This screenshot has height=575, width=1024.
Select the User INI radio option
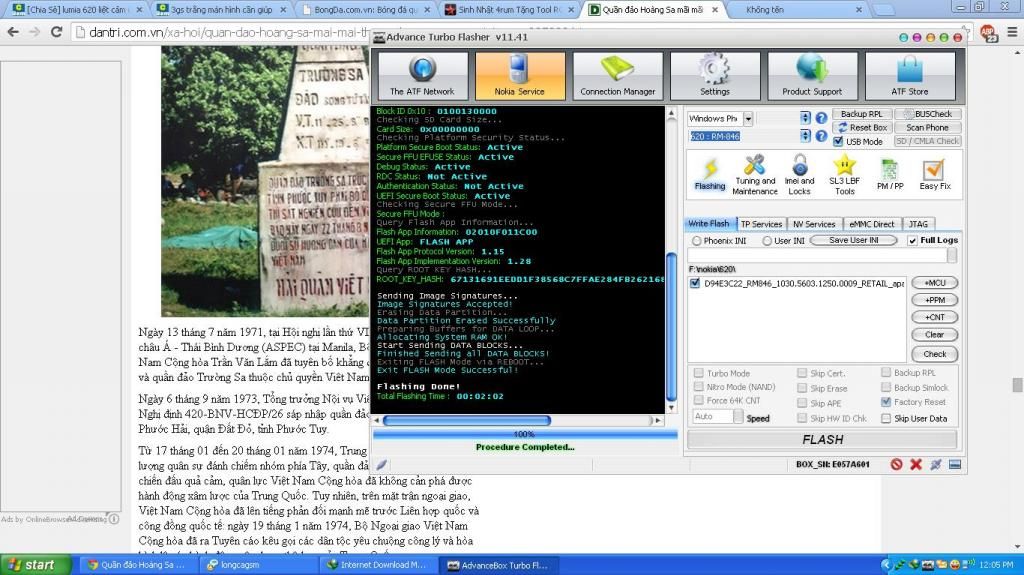pyautogui.click(x=767, y=240)
